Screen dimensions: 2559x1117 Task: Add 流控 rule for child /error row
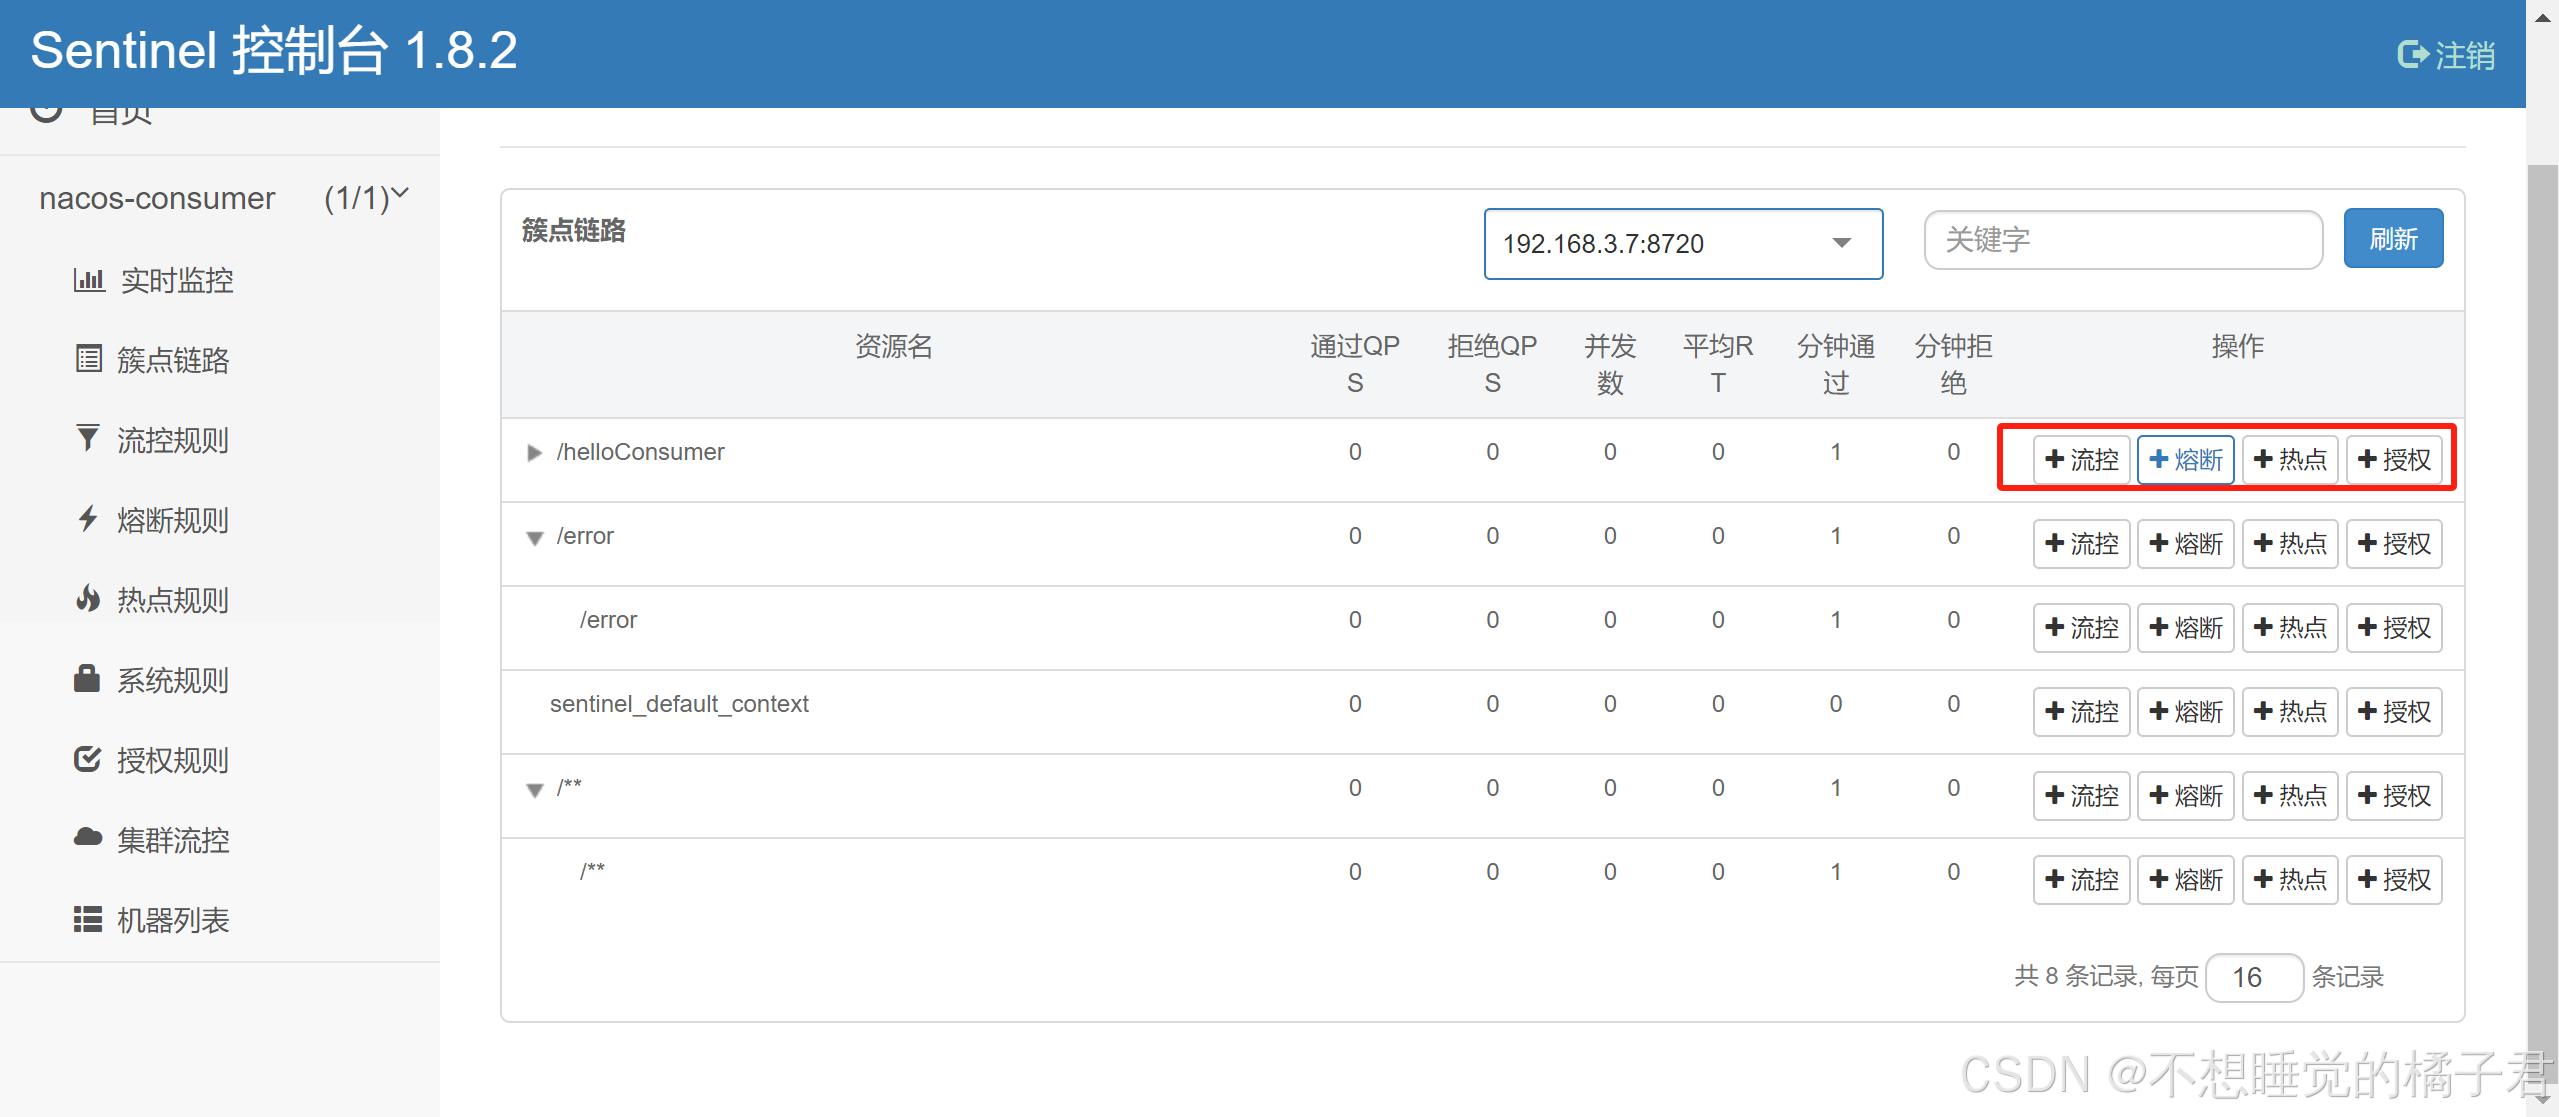pos(2082,628)
